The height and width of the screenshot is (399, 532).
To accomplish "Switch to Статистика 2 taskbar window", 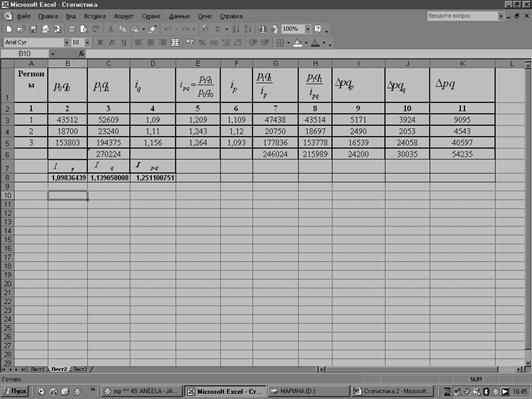I will click(x=394, y=391).
